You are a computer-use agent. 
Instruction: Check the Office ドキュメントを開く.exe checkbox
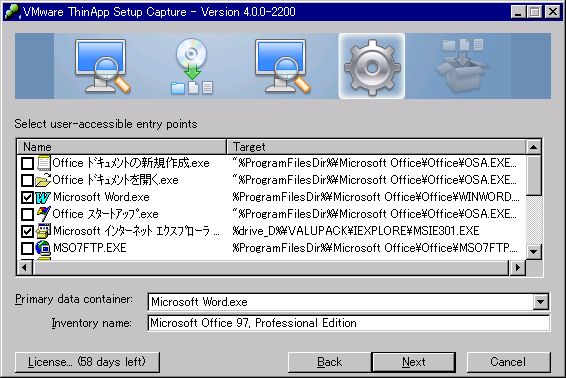[27, 180]
